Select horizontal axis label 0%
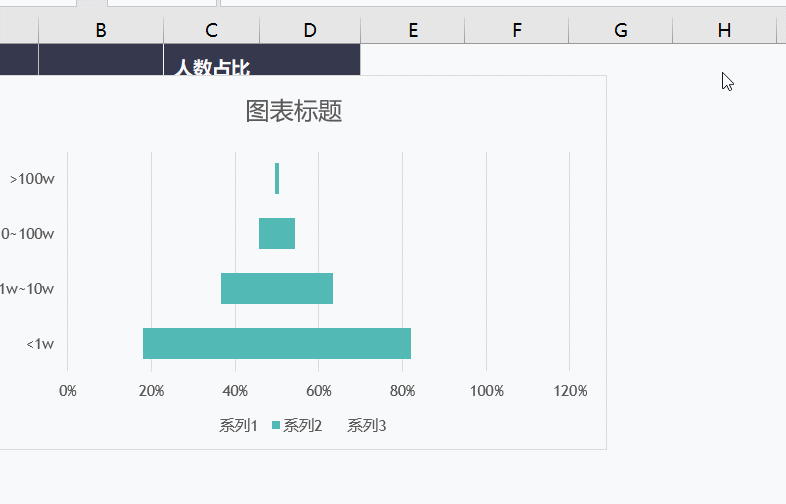Viewport: 786px width, 504px height. coord(68,391)
